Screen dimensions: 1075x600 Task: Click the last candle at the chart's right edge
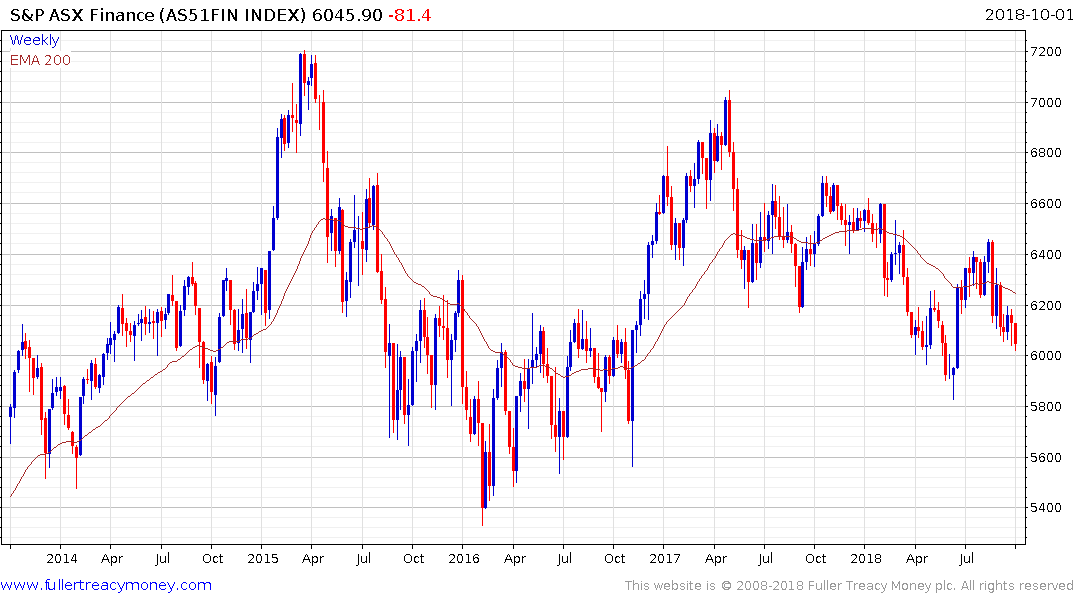pos(1015,335)
